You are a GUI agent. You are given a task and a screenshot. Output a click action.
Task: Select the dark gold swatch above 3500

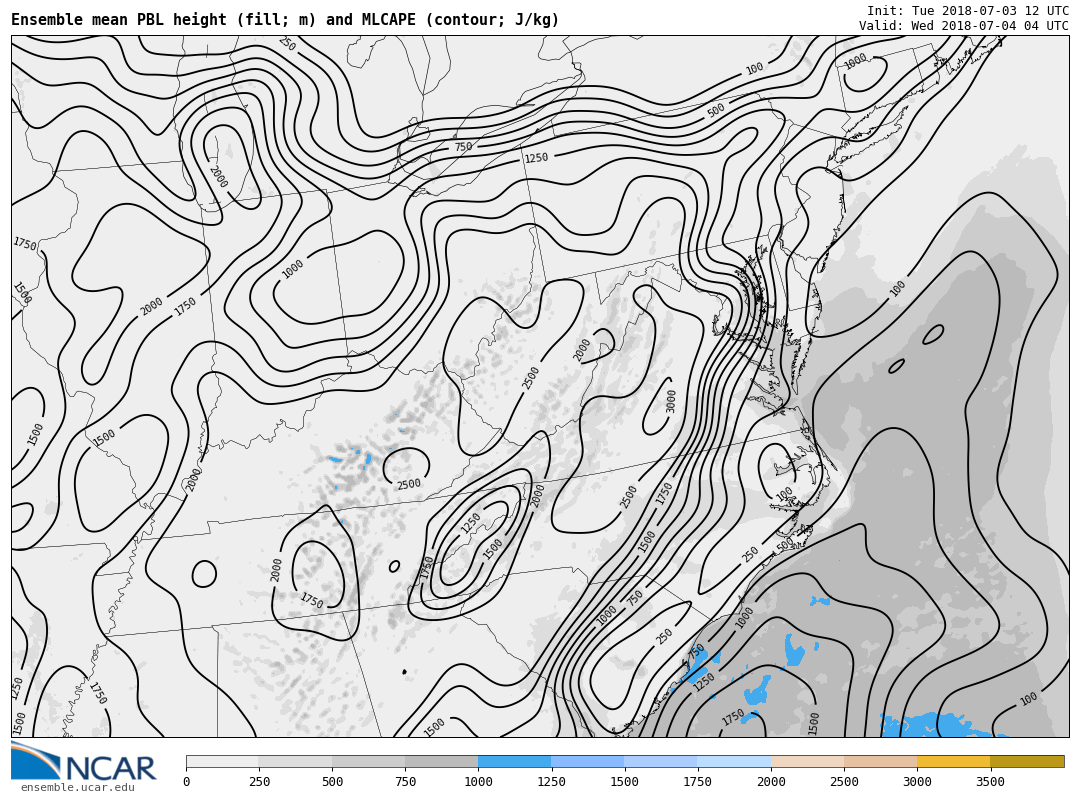click(x=1027, y=762)
